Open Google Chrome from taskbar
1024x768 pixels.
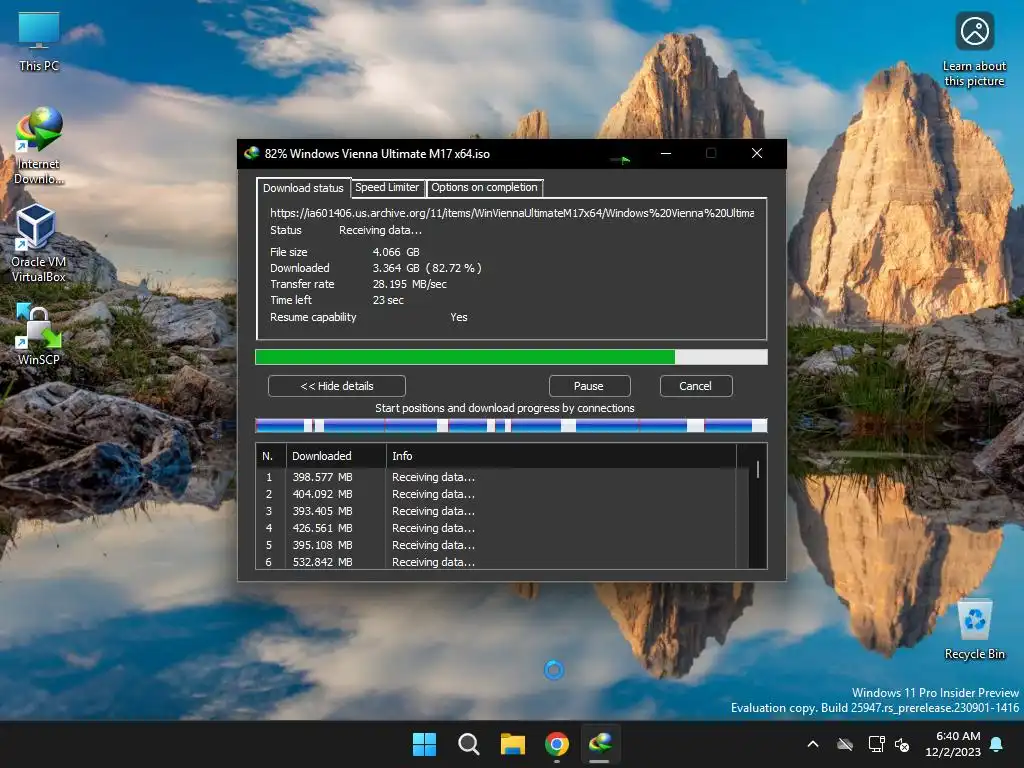click(556, 744)
